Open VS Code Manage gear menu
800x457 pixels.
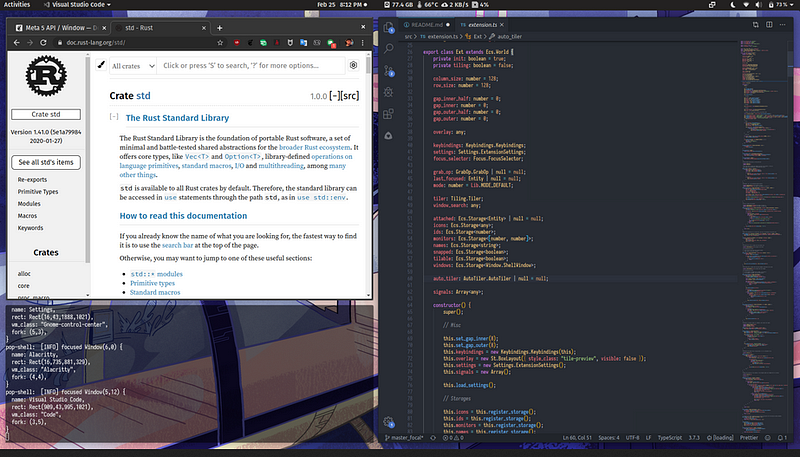coord(388,422)
